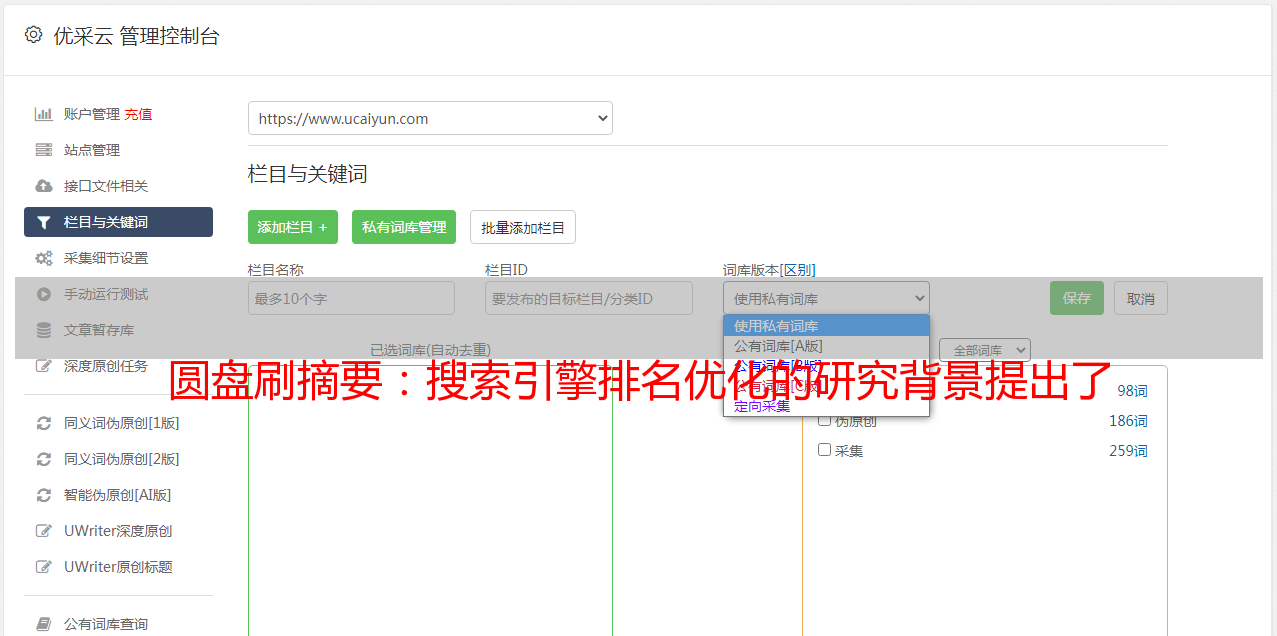This screenshot has width=1277, height=636.
Task: Open the site URL dropdown https://www.ucaiyun.com
Action: click(x=430, y=118)
